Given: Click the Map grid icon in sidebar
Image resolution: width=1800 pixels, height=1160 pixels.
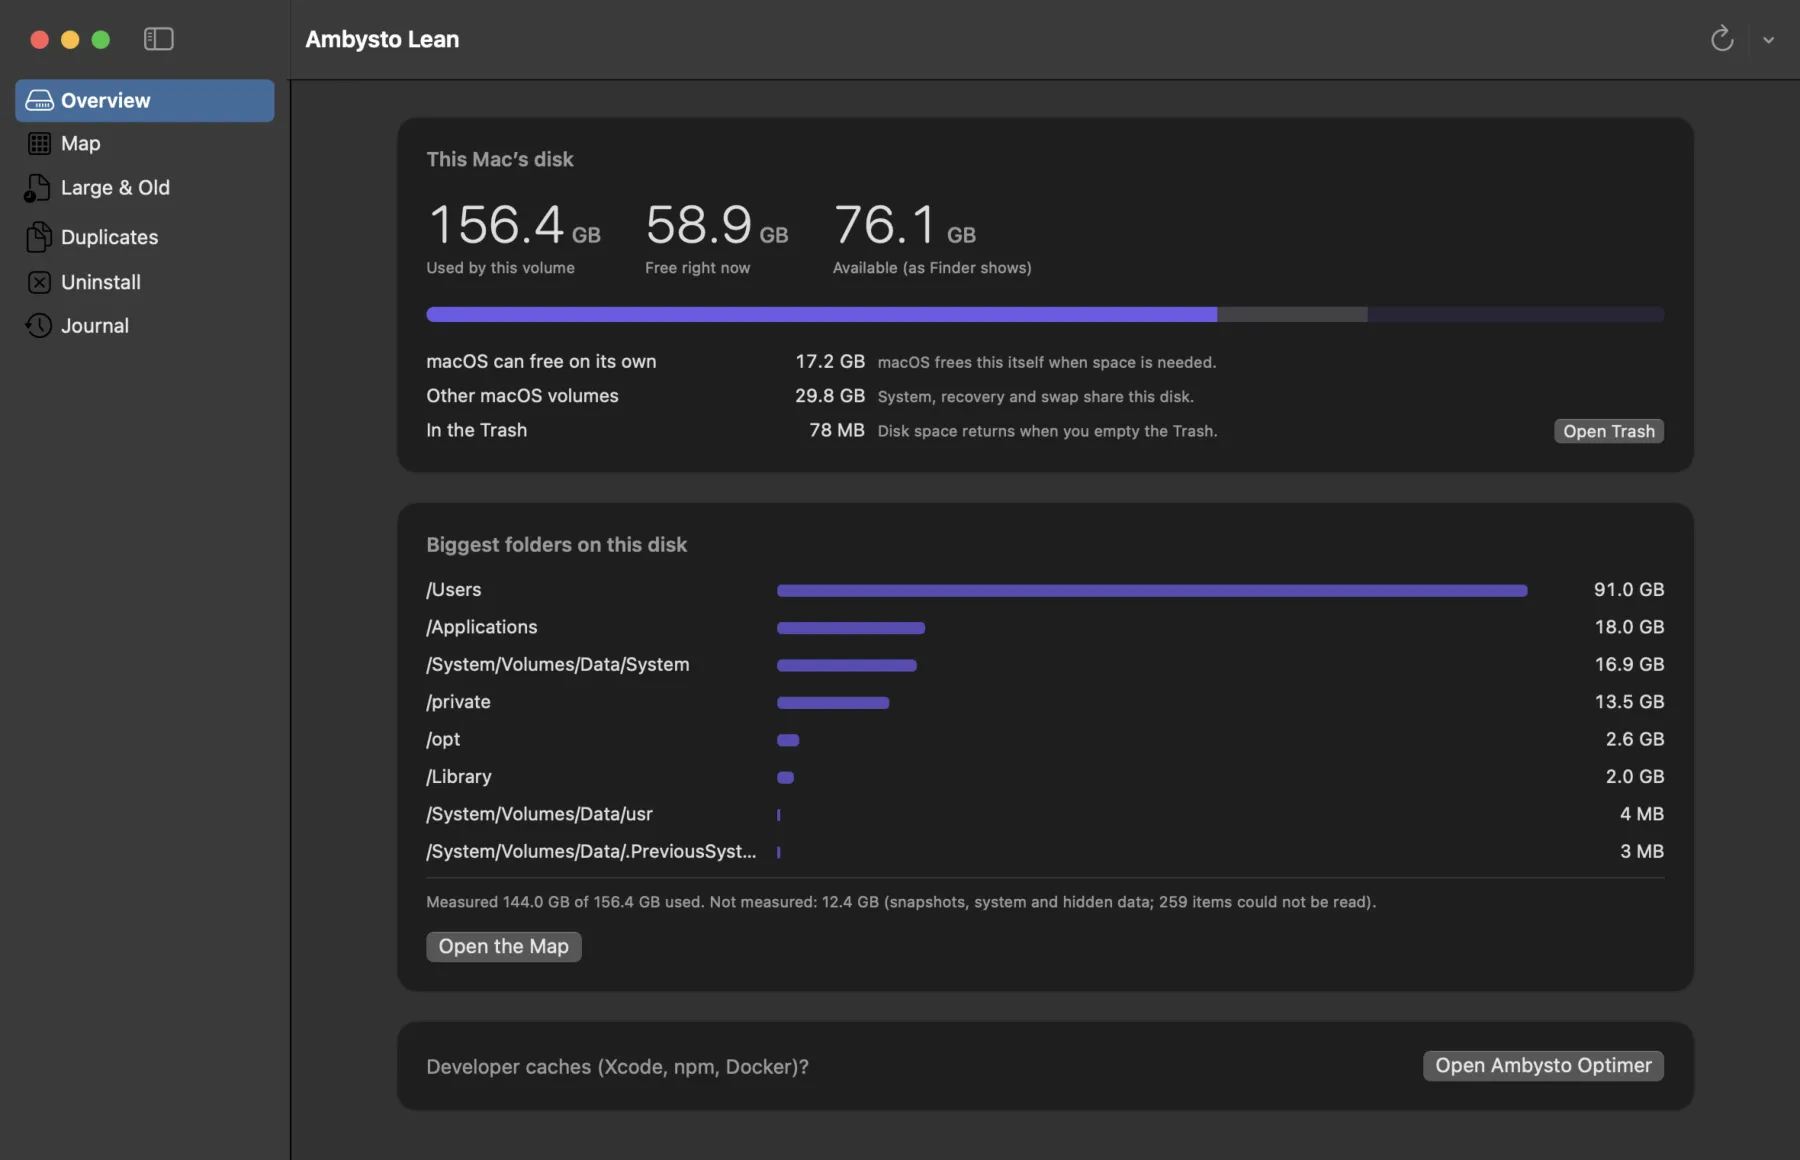Looking at the screenshot, I should [x=39, y=143].
